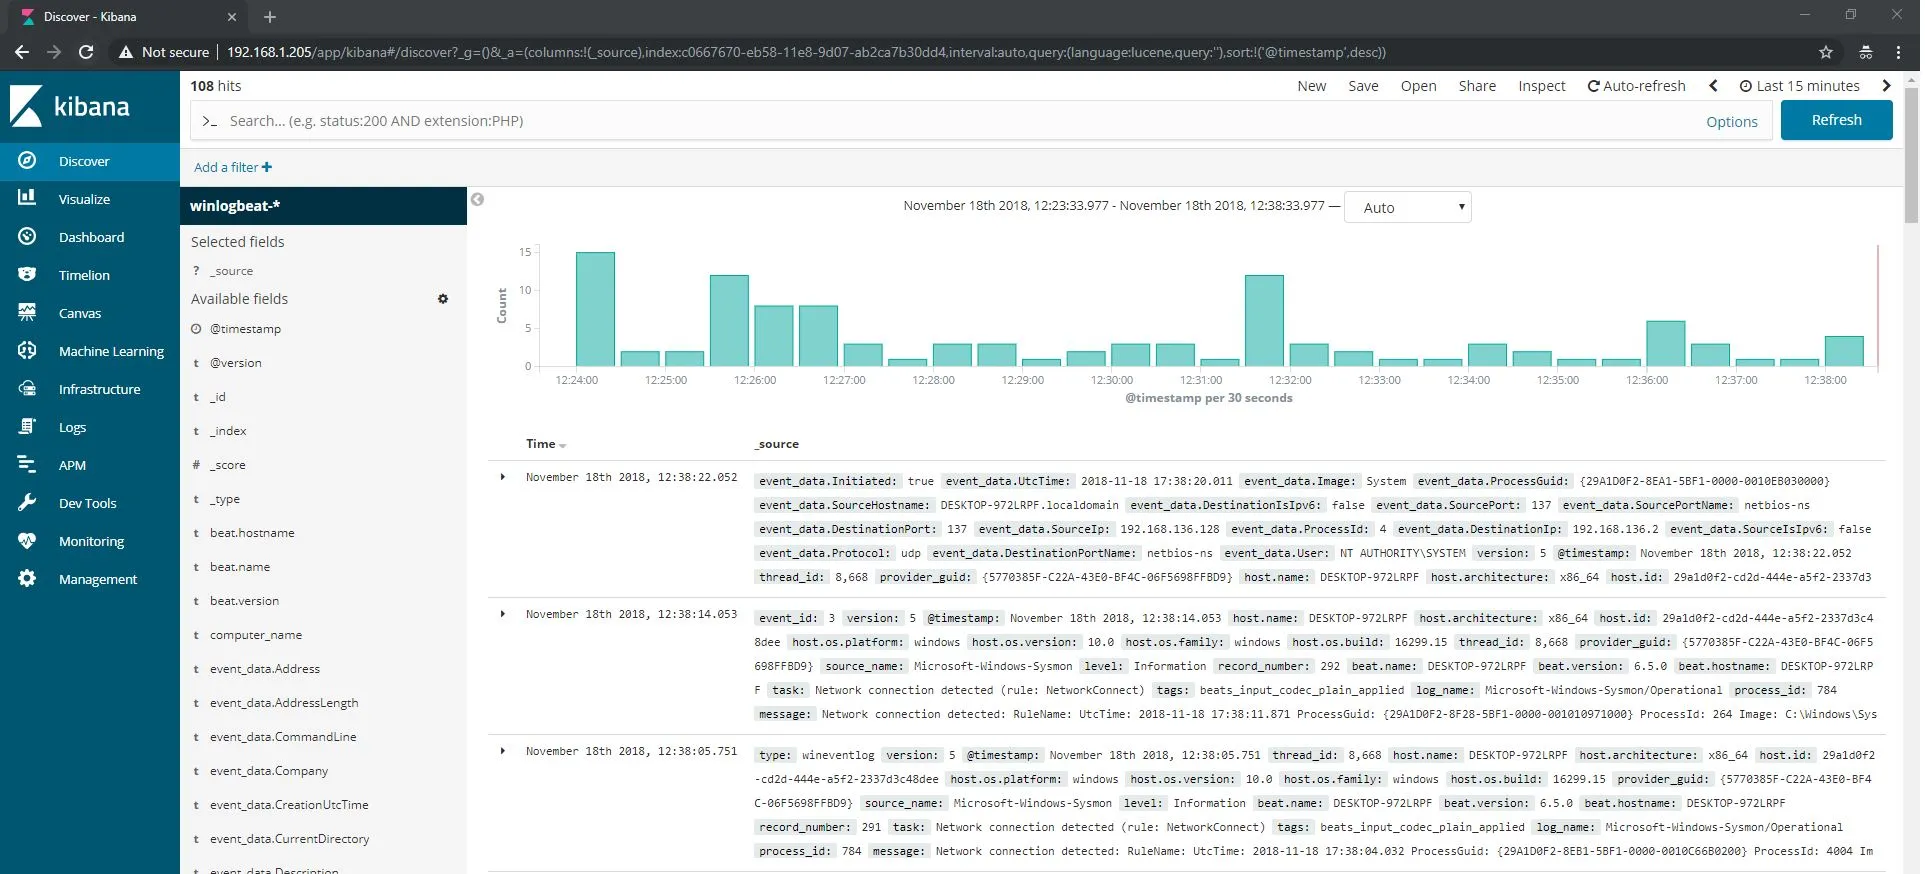Open the Monitoring heartbeat icon
The image size is (1925, 874).
tap(27, 540)
